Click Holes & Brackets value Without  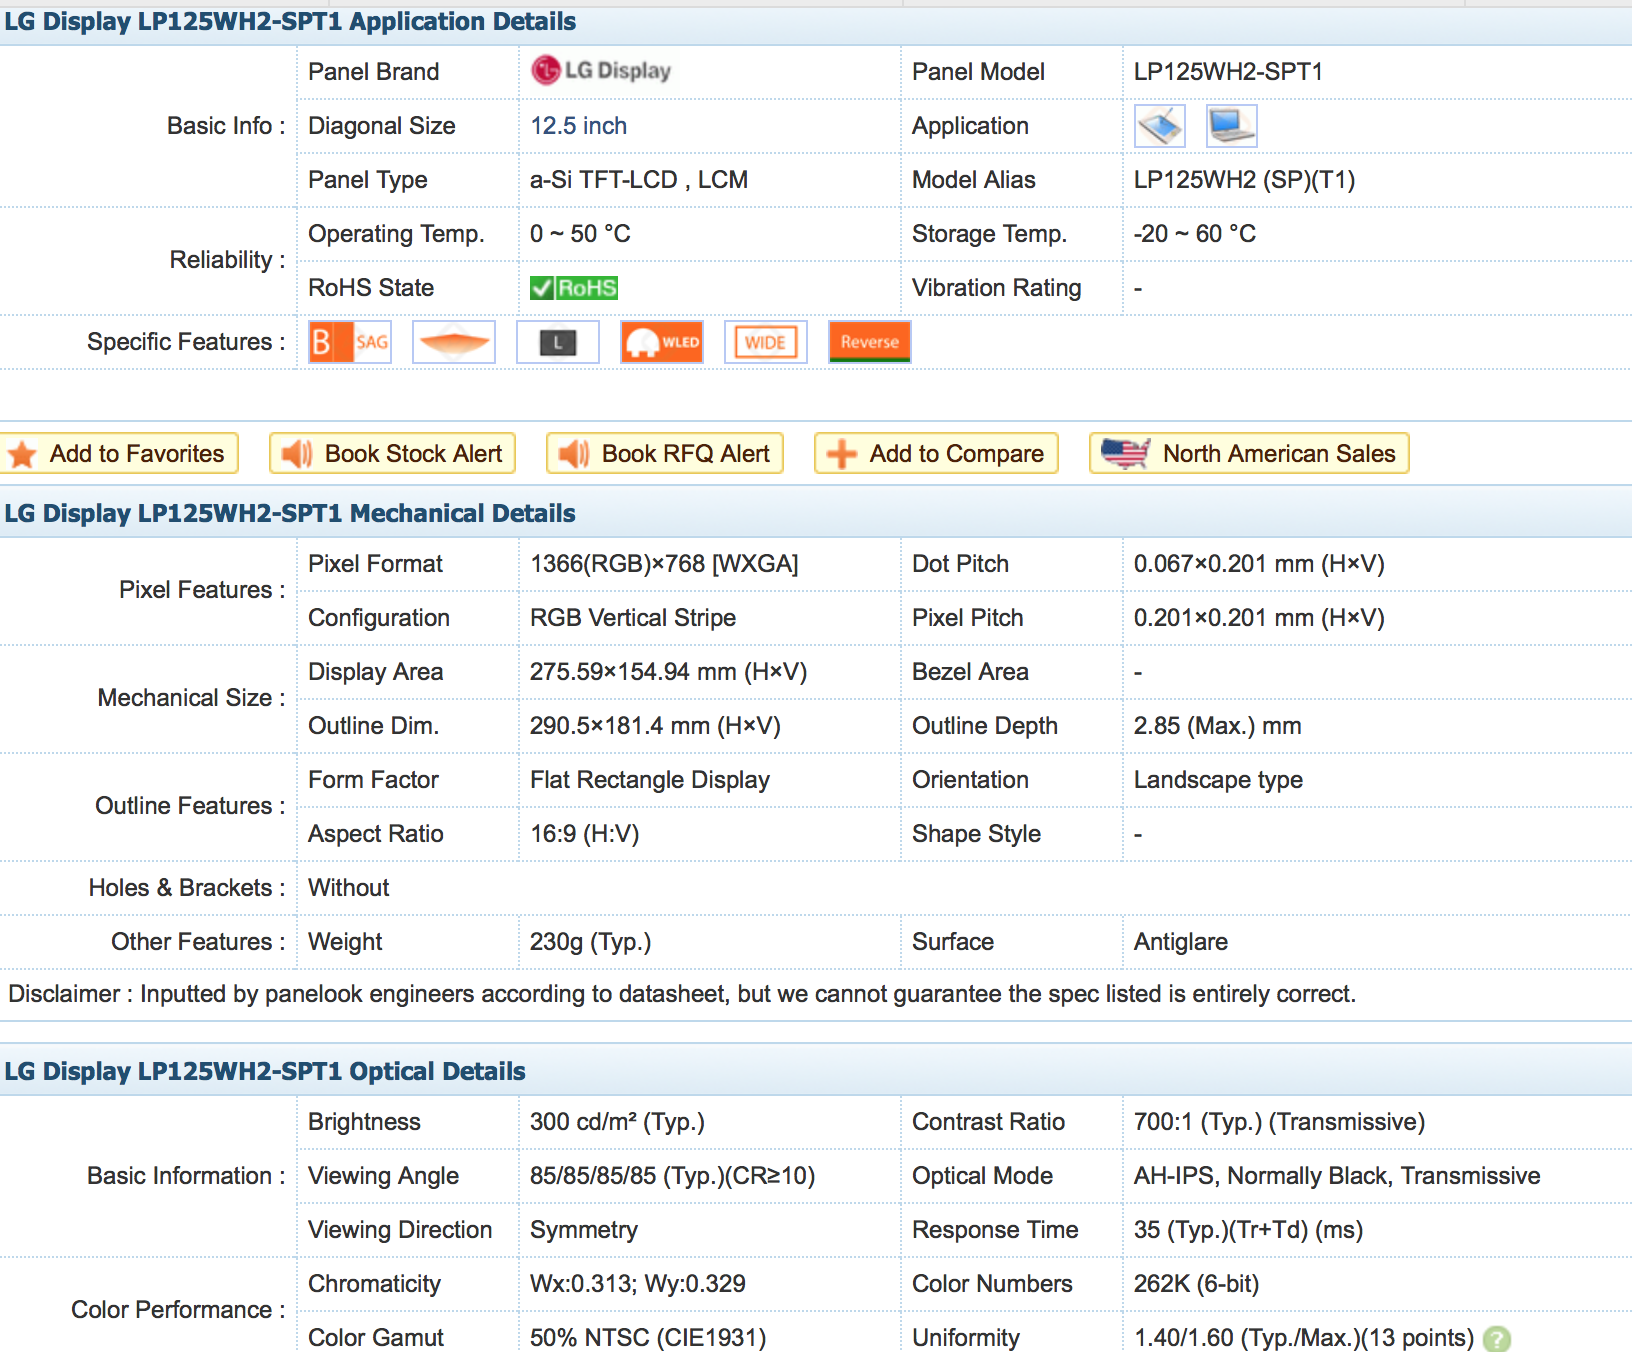tap(348, 888)
